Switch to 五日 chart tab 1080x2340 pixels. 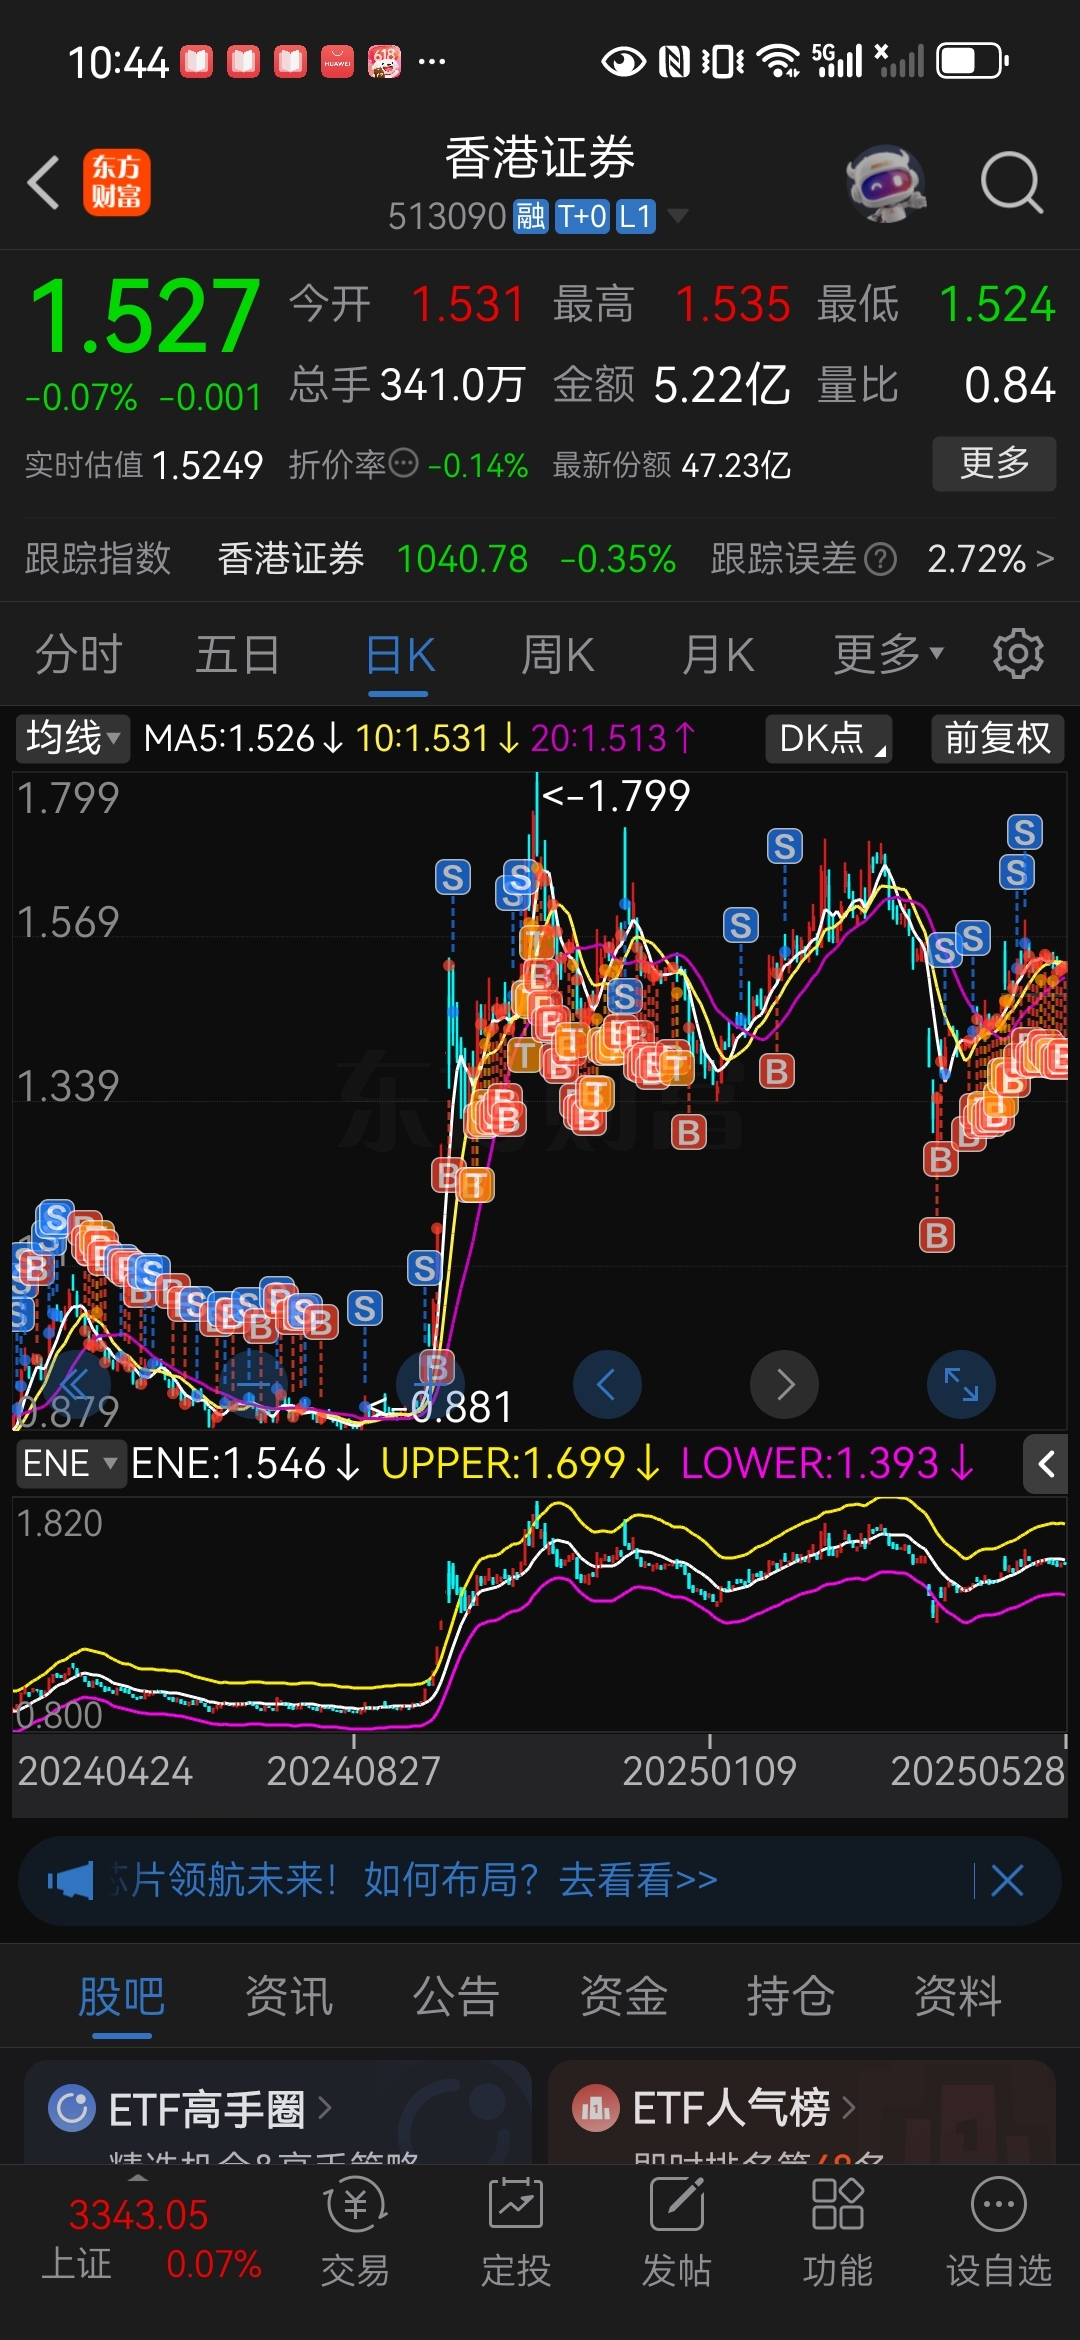pyautogui.click(x=238, y=656)
